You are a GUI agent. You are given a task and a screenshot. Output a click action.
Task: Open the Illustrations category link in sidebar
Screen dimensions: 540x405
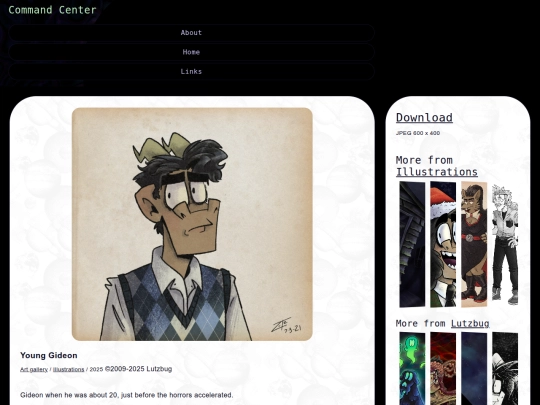click(x=437, y=172)
